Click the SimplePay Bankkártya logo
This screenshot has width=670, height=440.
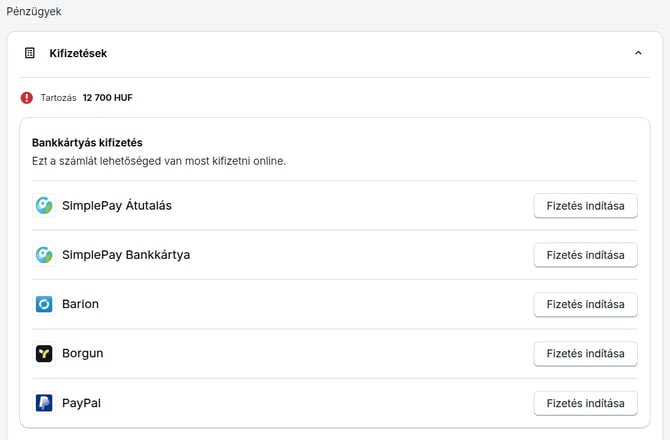[x=44, y=255]
